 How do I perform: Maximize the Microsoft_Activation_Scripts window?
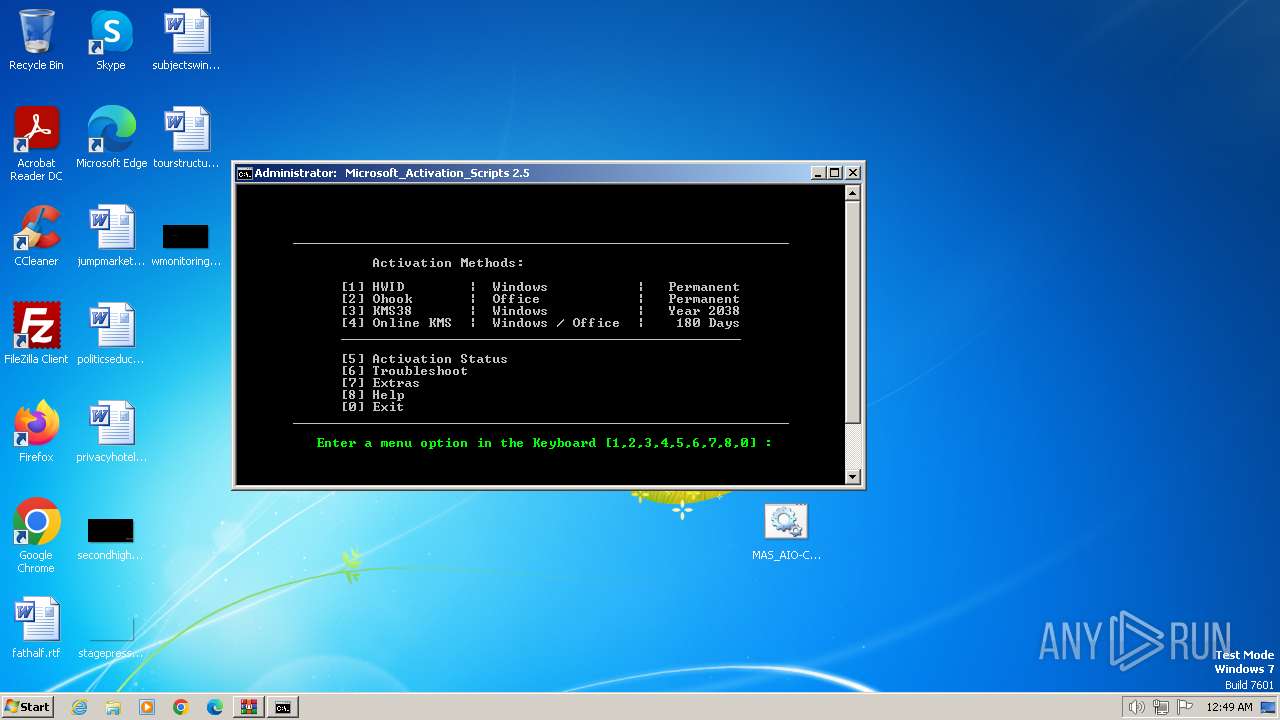(x=835, y=173)
